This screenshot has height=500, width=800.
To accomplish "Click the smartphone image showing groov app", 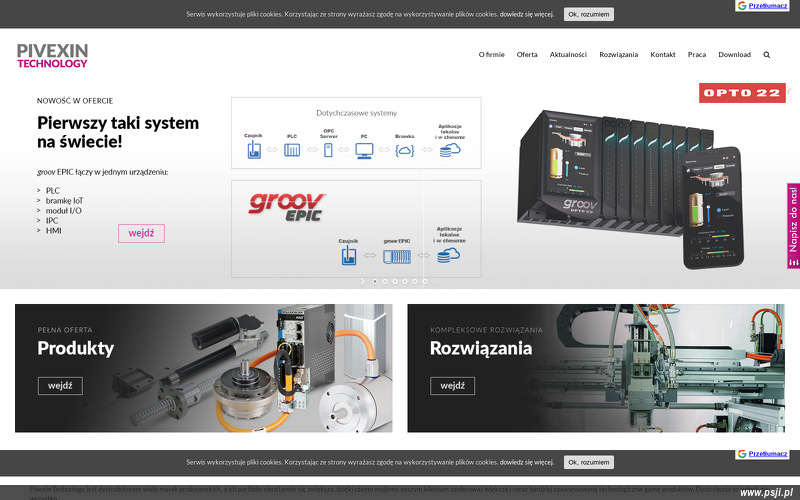I will 713,207.
